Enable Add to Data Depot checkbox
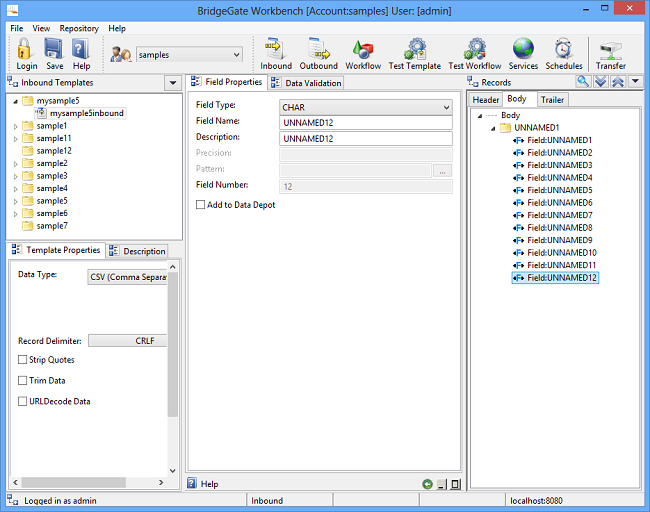This screenshot has height=512, width=650. tap(200, 204)
